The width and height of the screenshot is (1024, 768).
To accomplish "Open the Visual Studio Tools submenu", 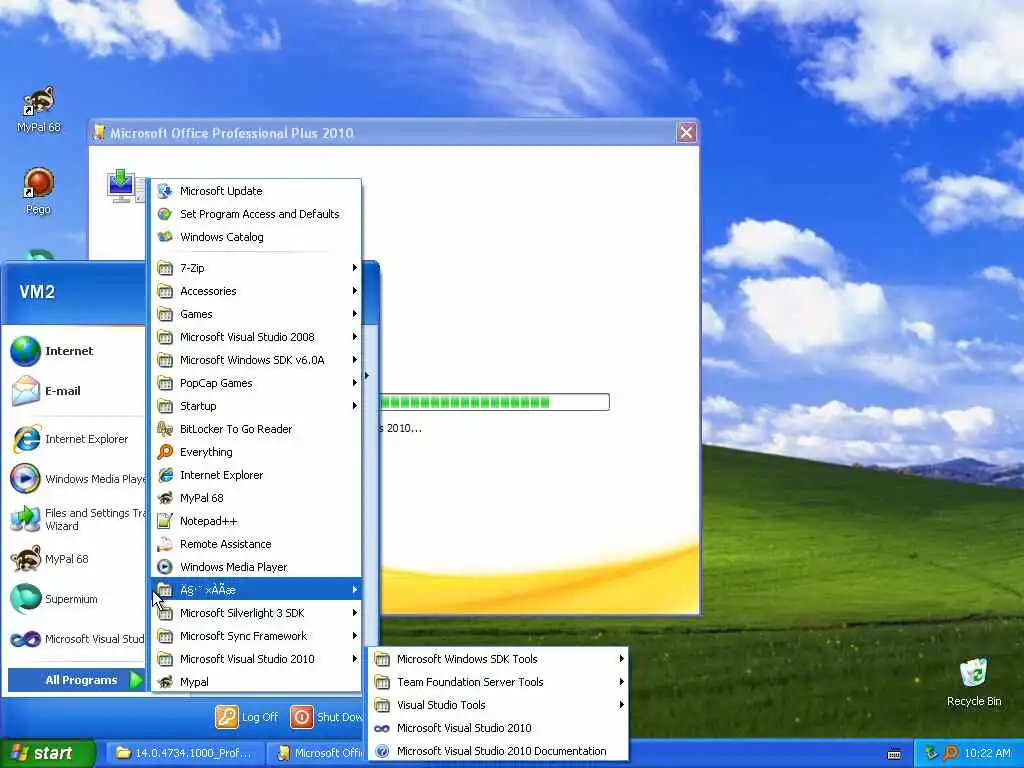I will [498, 705].
